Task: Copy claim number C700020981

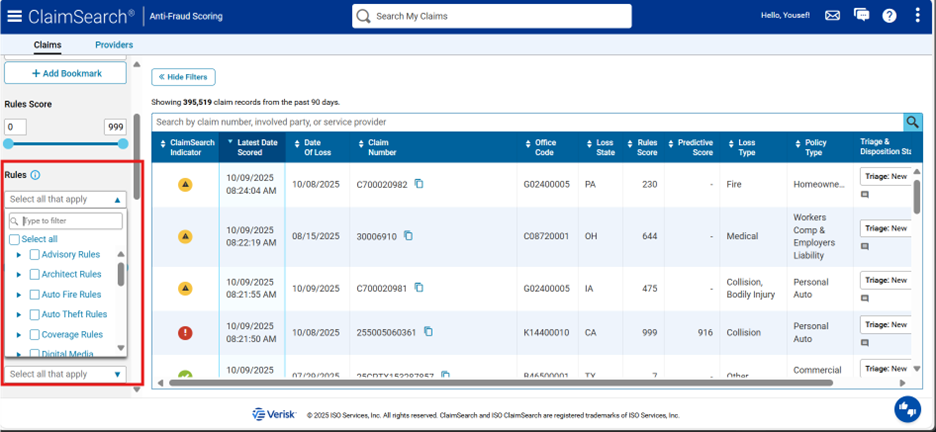Action: [419, 288]
